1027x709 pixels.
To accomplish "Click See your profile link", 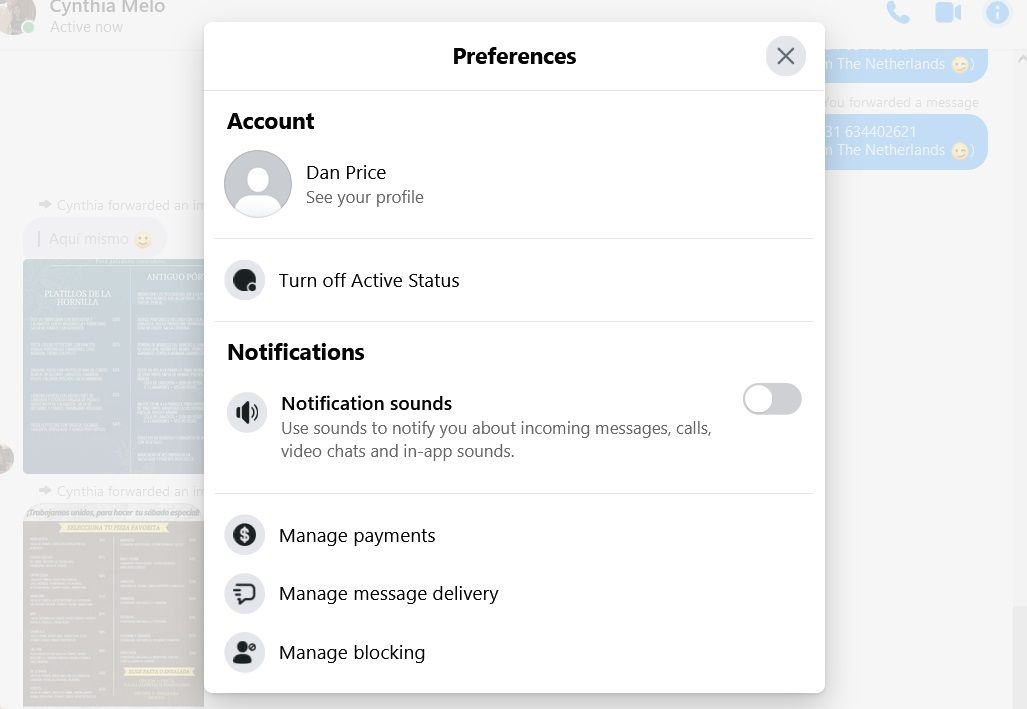I will 364,197.
